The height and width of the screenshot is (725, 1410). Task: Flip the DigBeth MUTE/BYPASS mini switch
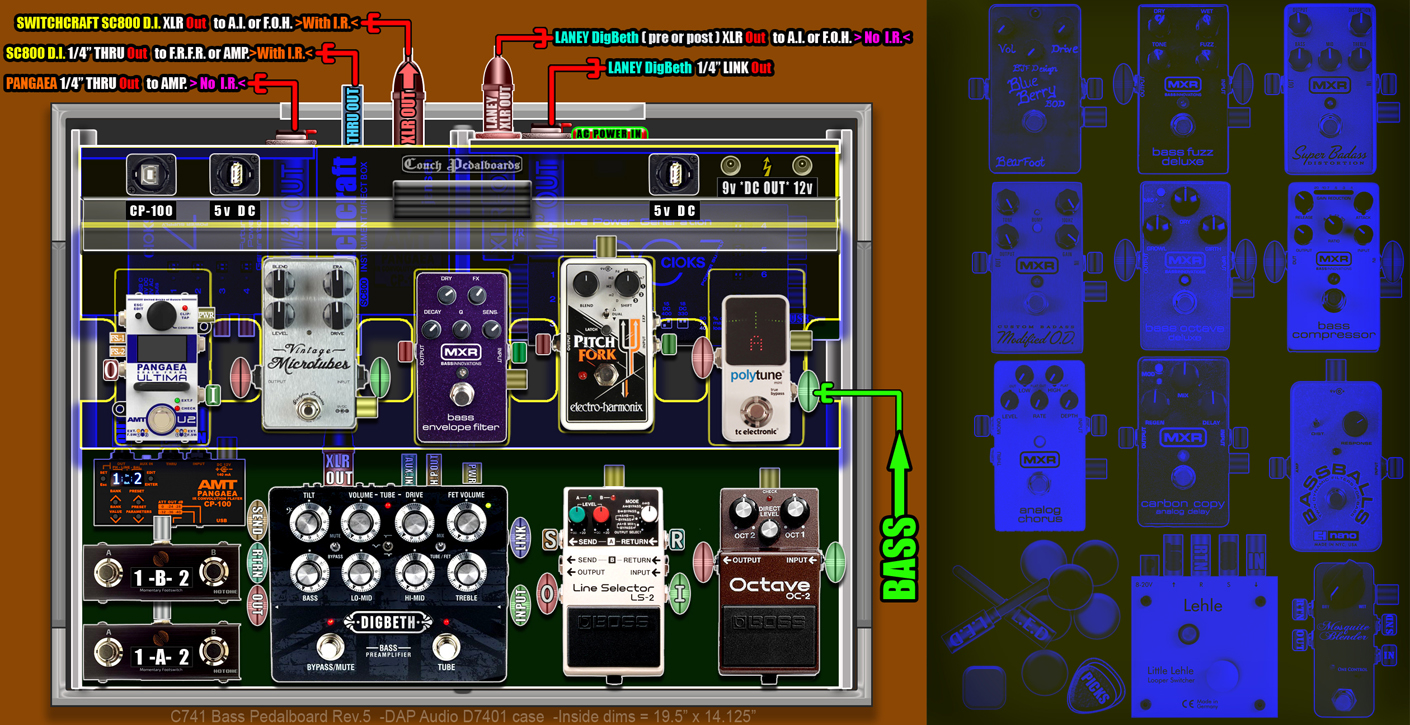coord(334,547)
